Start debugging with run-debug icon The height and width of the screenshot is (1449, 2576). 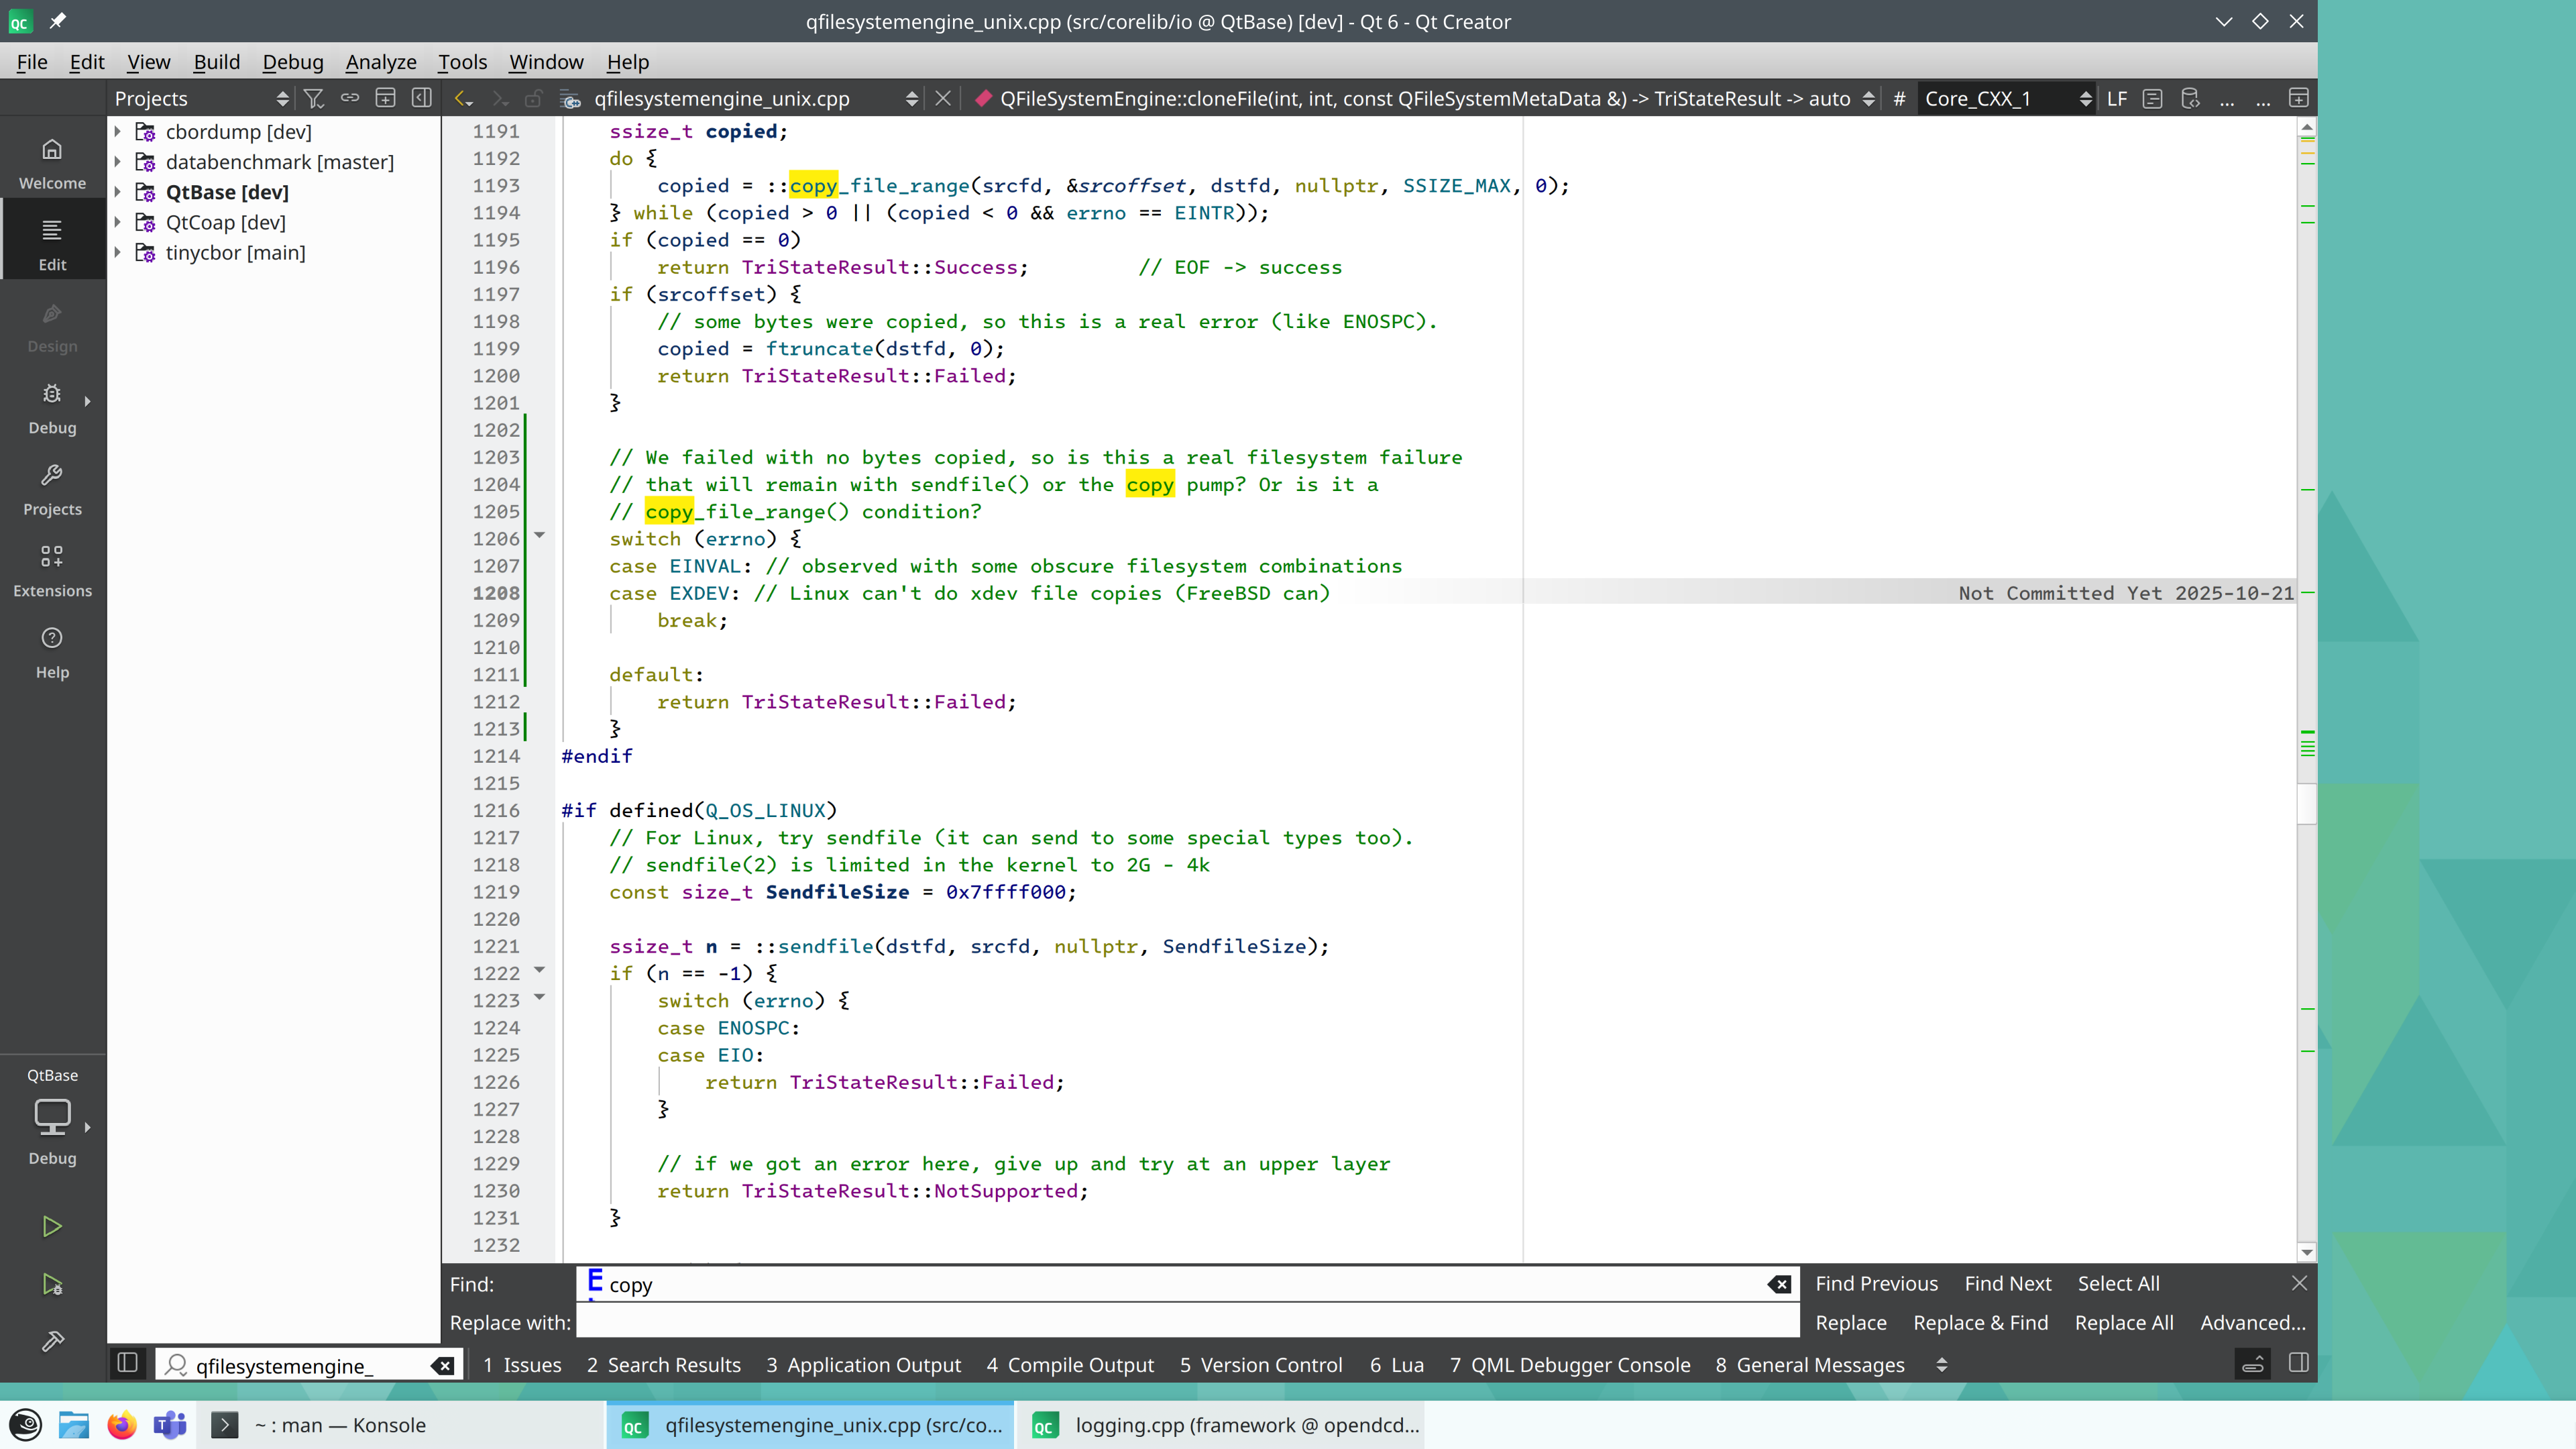52,1284
